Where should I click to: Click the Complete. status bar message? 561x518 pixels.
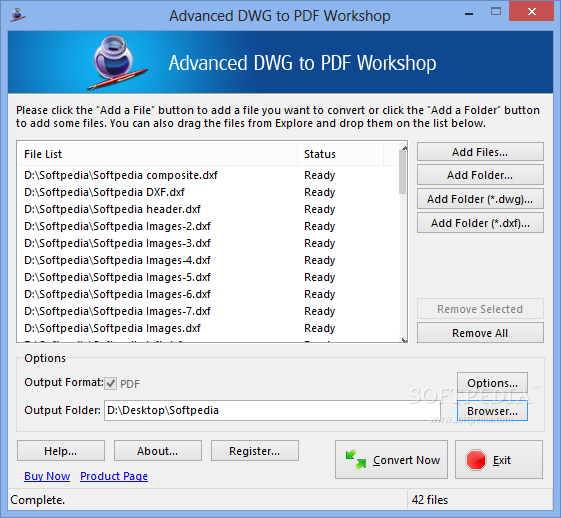pyautogui.click(x=38, y=500)
